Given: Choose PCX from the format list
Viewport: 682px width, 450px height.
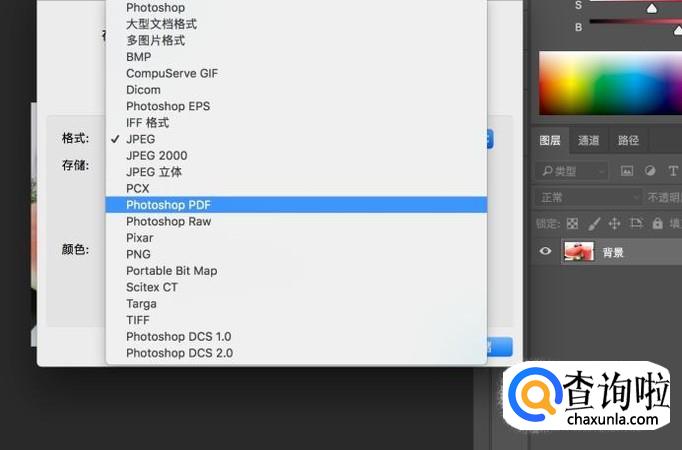Looking at the screenshot, I should pos(296,189).
